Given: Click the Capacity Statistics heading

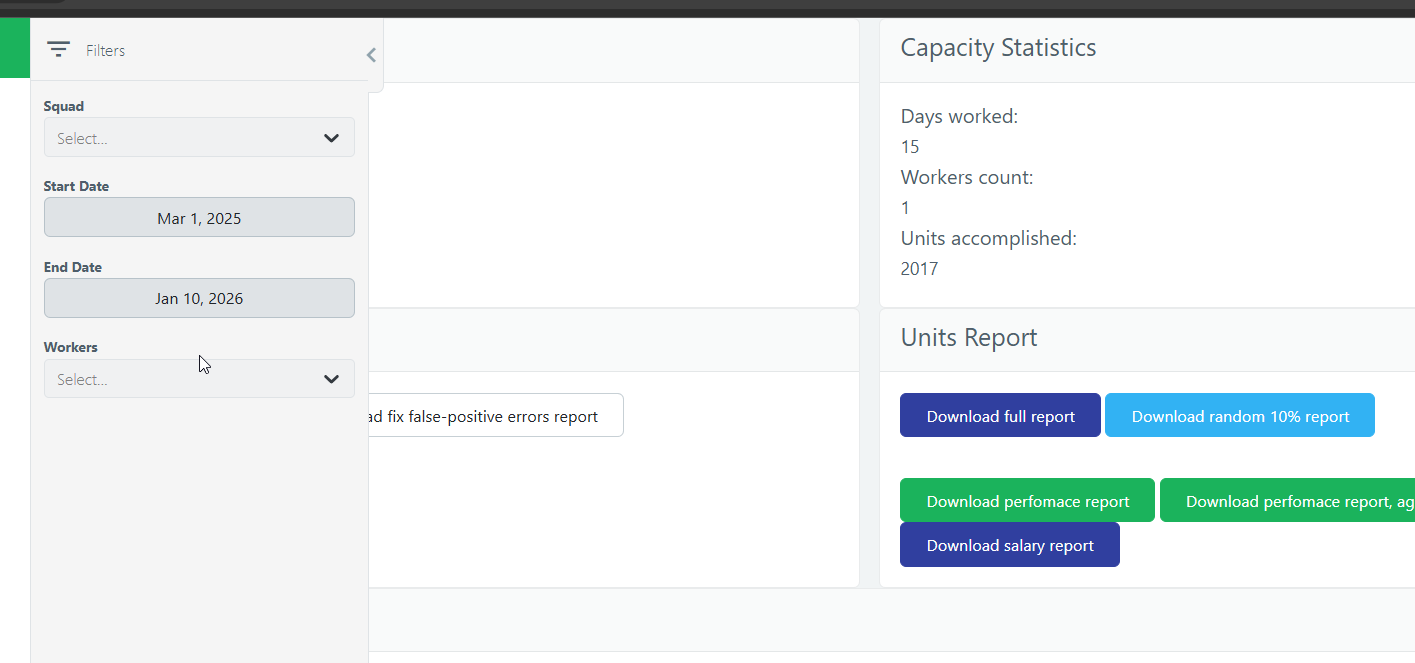Looking at the screenshot, I should click(x=998, y=47).
